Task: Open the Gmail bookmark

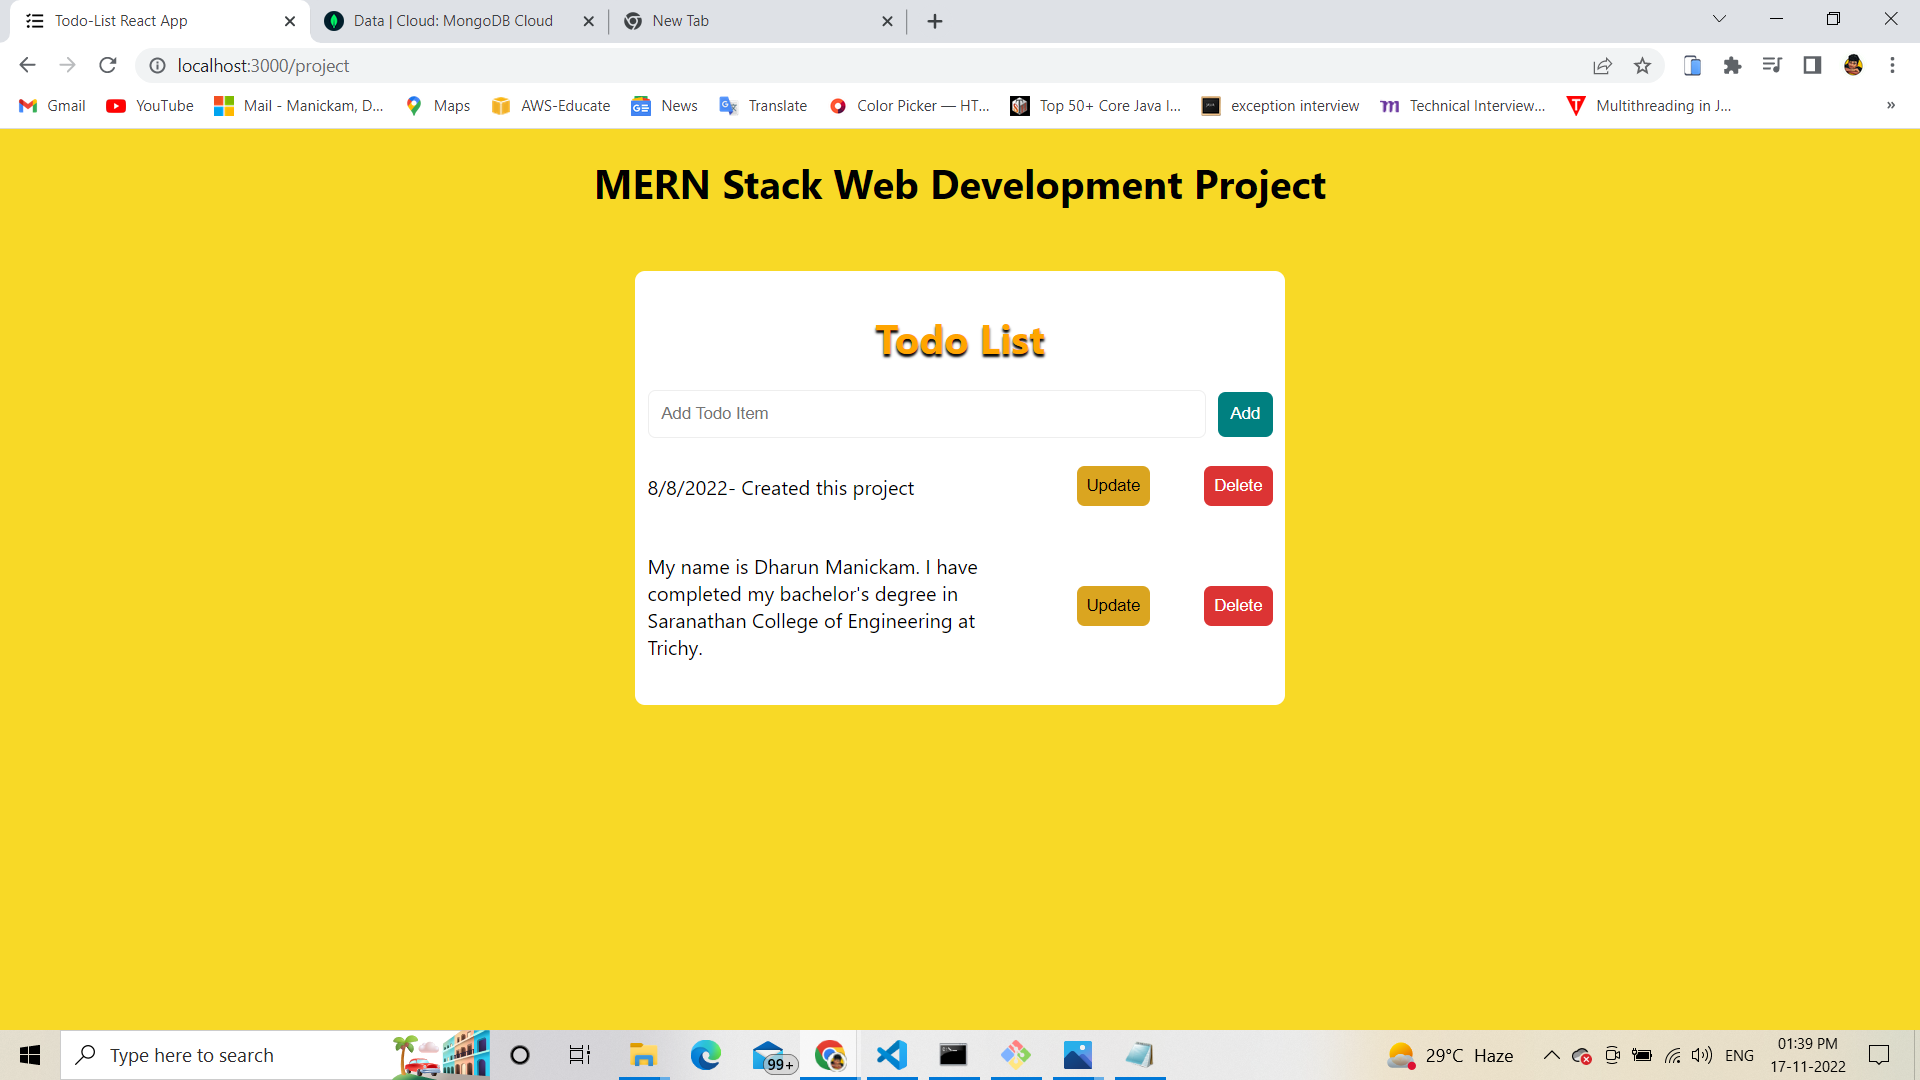Action: (x=50, y=105)
